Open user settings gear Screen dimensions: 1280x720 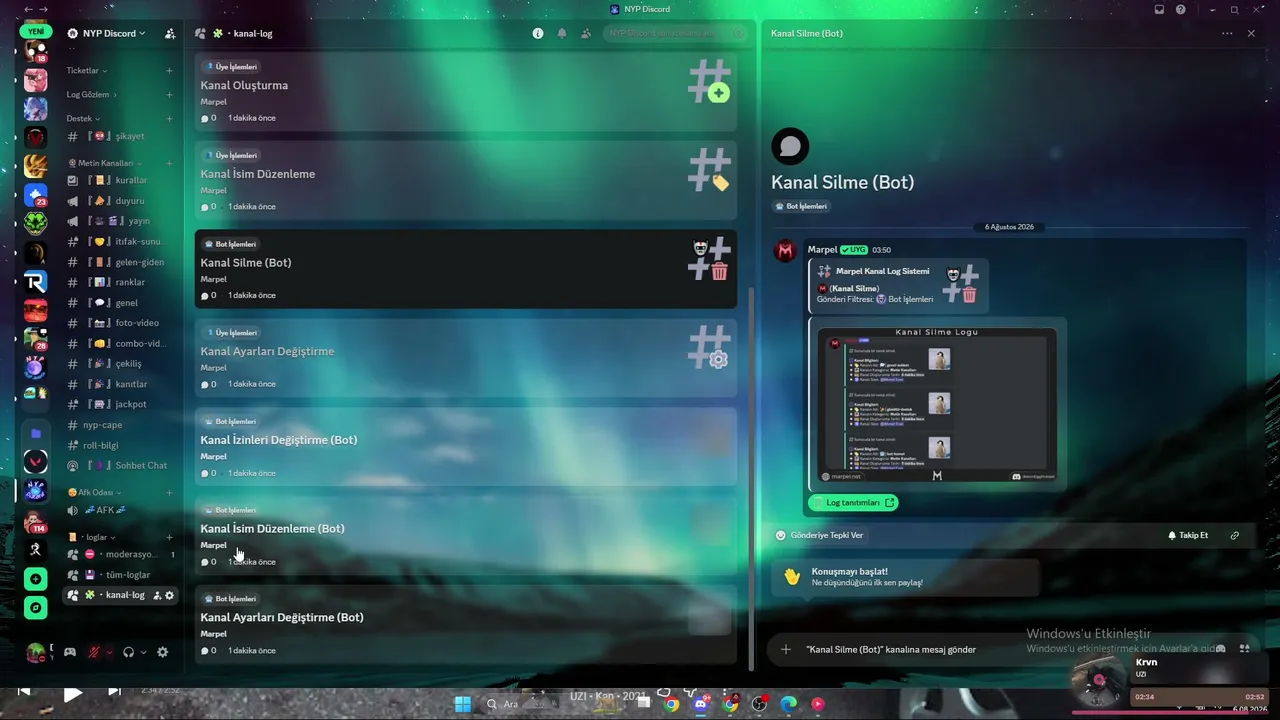pos(162,652)
